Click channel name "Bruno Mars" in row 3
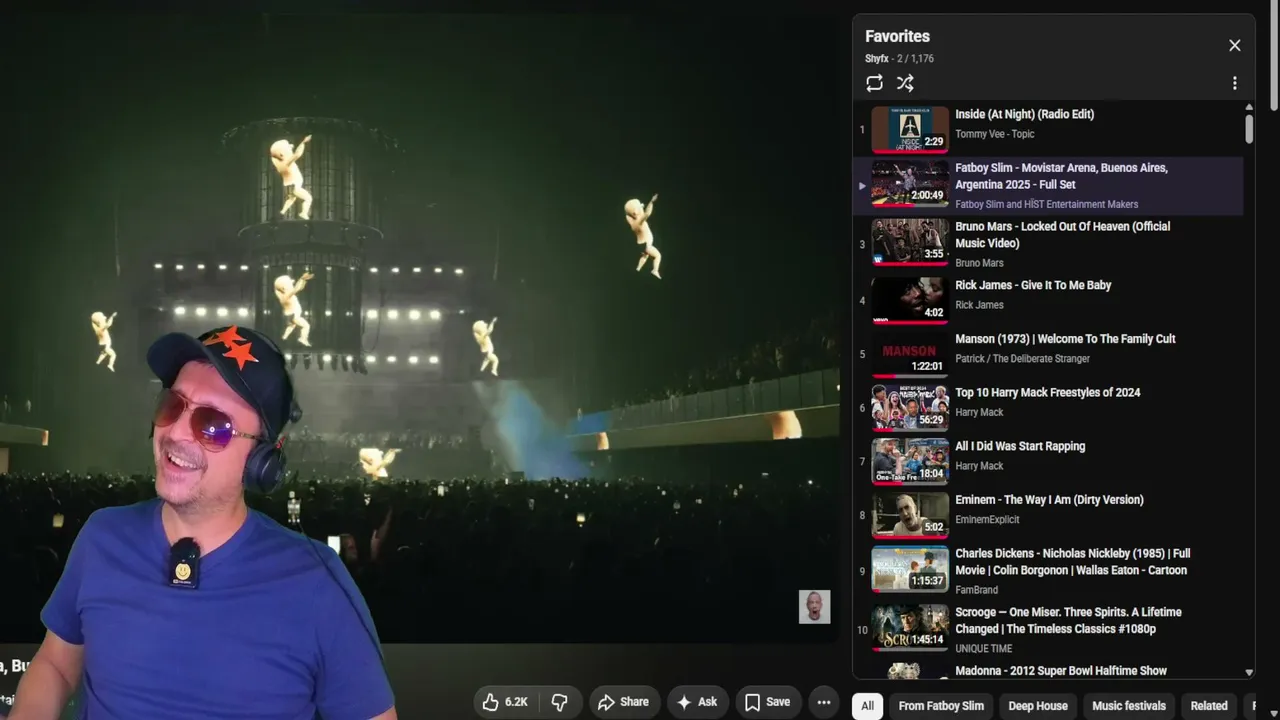 979,263
